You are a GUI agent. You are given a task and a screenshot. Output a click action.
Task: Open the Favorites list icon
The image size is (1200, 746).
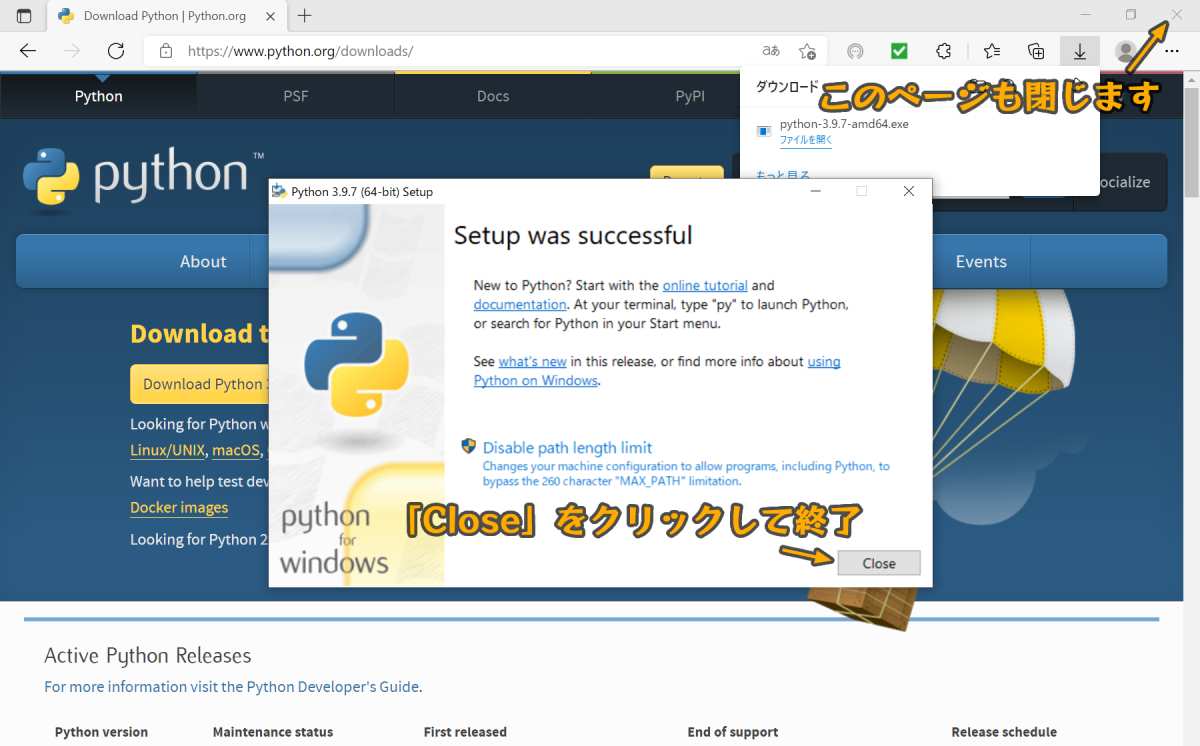tap(991, 51)
